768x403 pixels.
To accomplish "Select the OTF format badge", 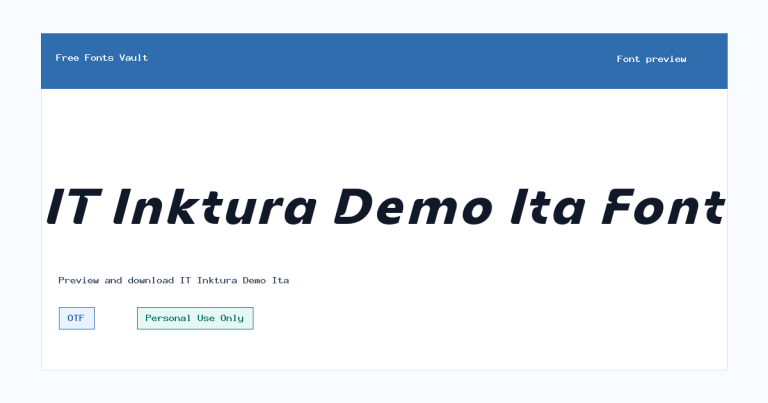I will point(77,318).
